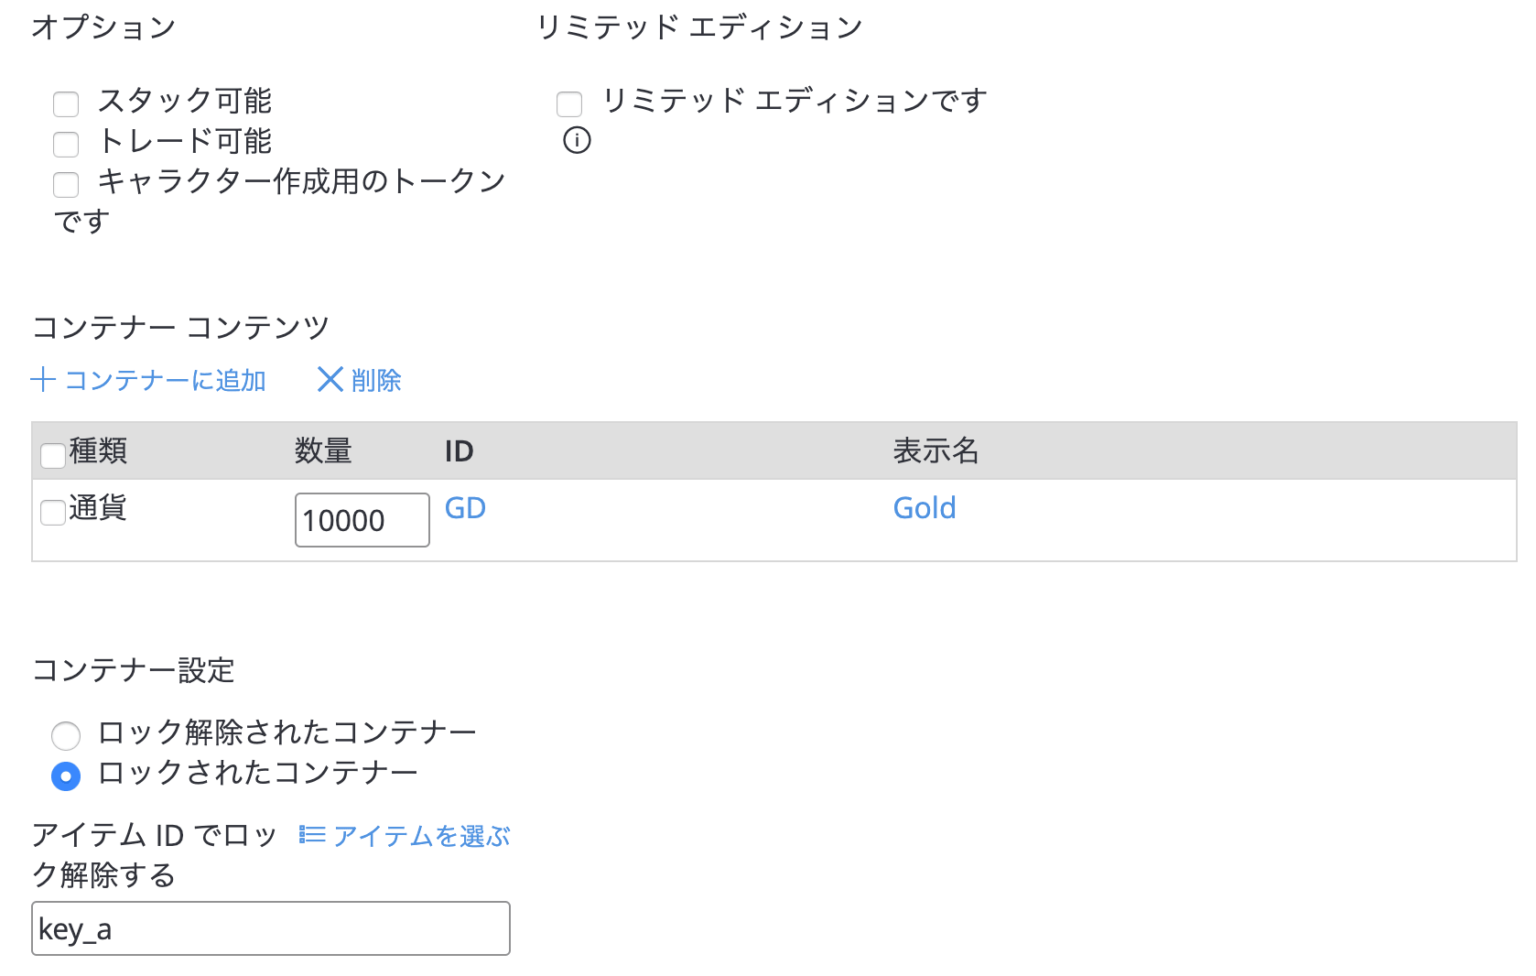Select ロックされたコンテナー radio button
Viewport: 1536px width, 976px height.
coord(66,776)
